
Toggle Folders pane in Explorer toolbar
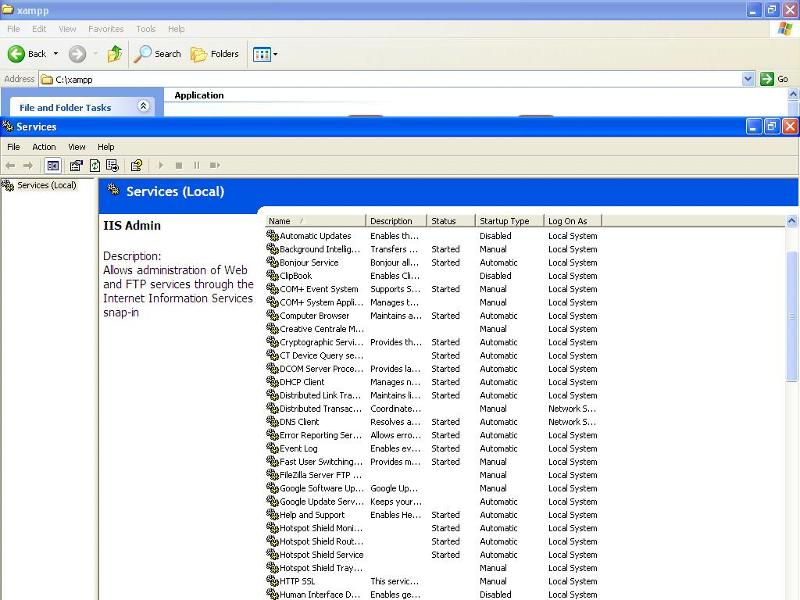click(x=214, y=54)
